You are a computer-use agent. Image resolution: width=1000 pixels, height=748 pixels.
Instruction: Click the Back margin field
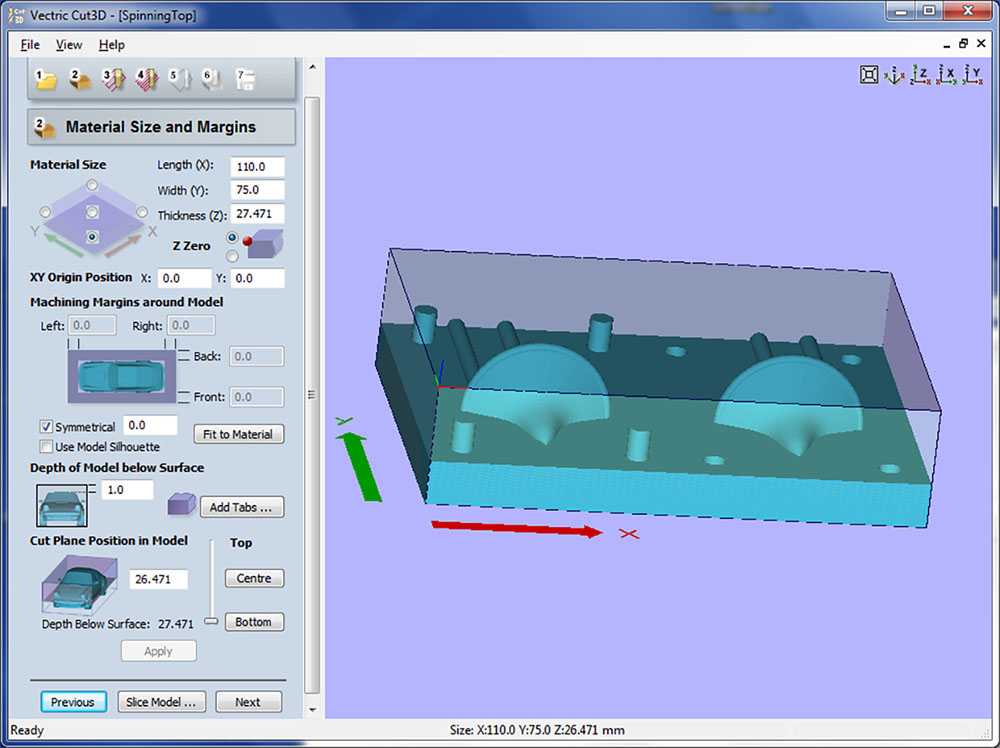point(256,356)
